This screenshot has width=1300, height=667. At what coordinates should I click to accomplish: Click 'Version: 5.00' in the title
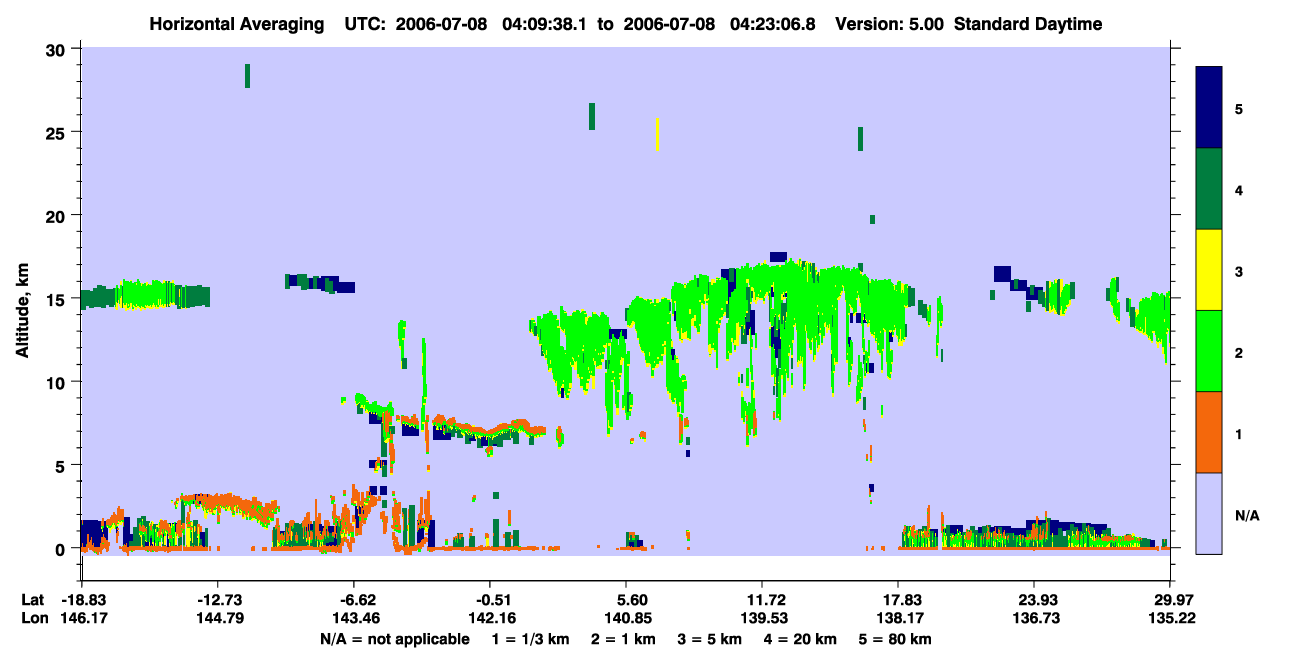(888, 24)
